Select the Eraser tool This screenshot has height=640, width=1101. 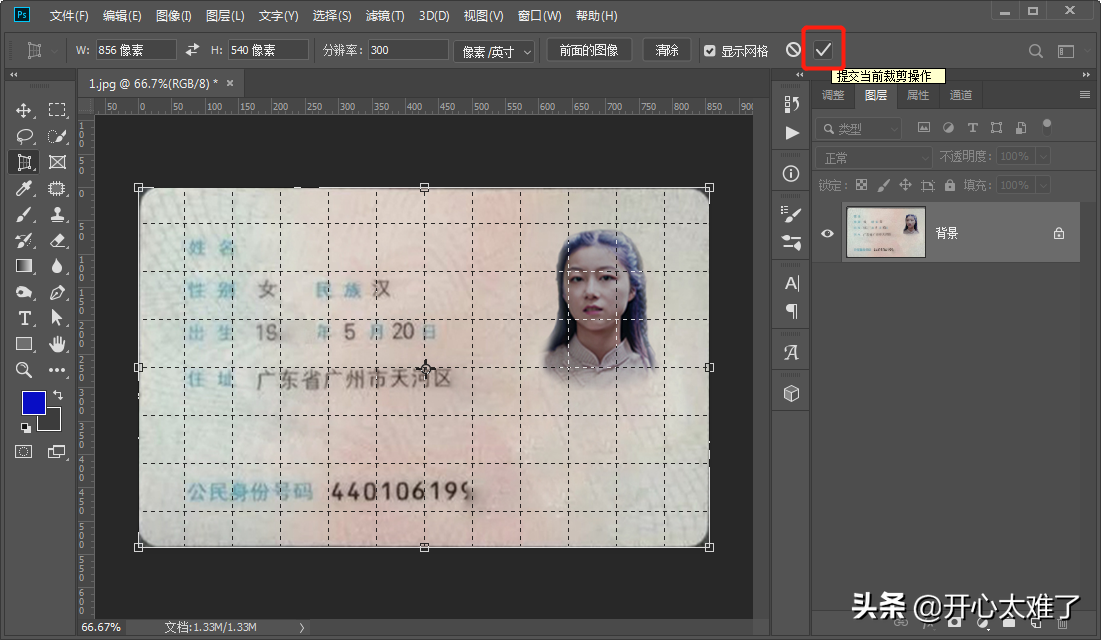point(57,240)
